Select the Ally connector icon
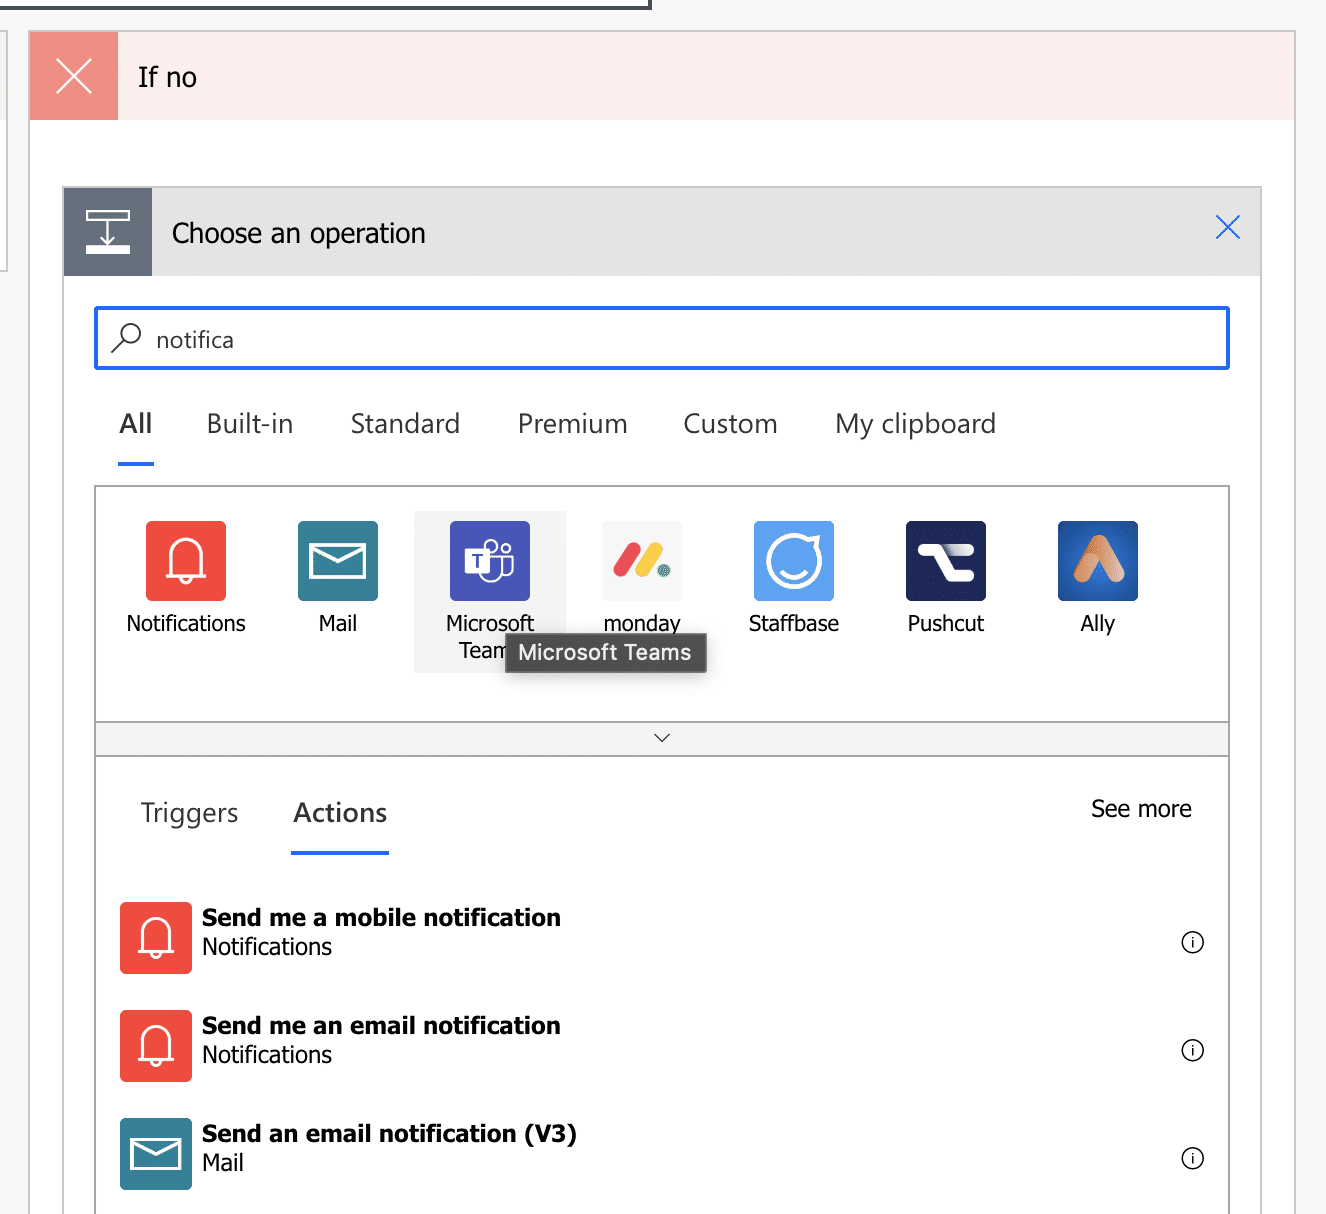This screenshot has width=1326, height=1214. pos(1098,561)
